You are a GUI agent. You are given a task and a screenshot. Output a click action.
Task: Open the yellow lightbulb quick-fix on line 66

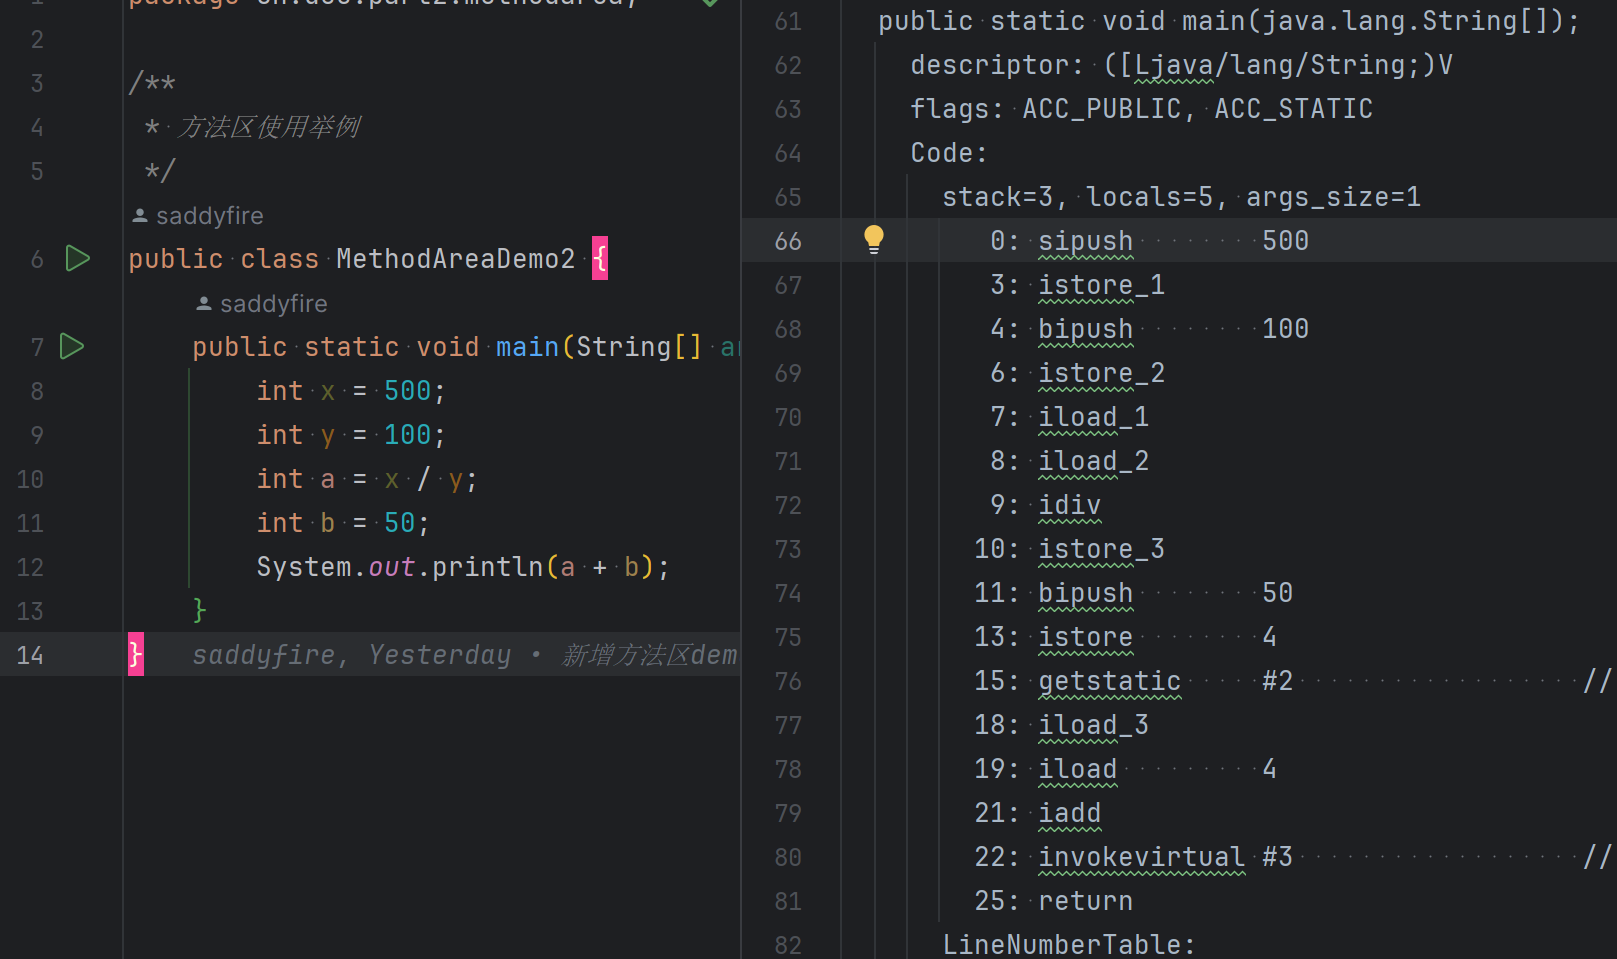click(873, 239)
